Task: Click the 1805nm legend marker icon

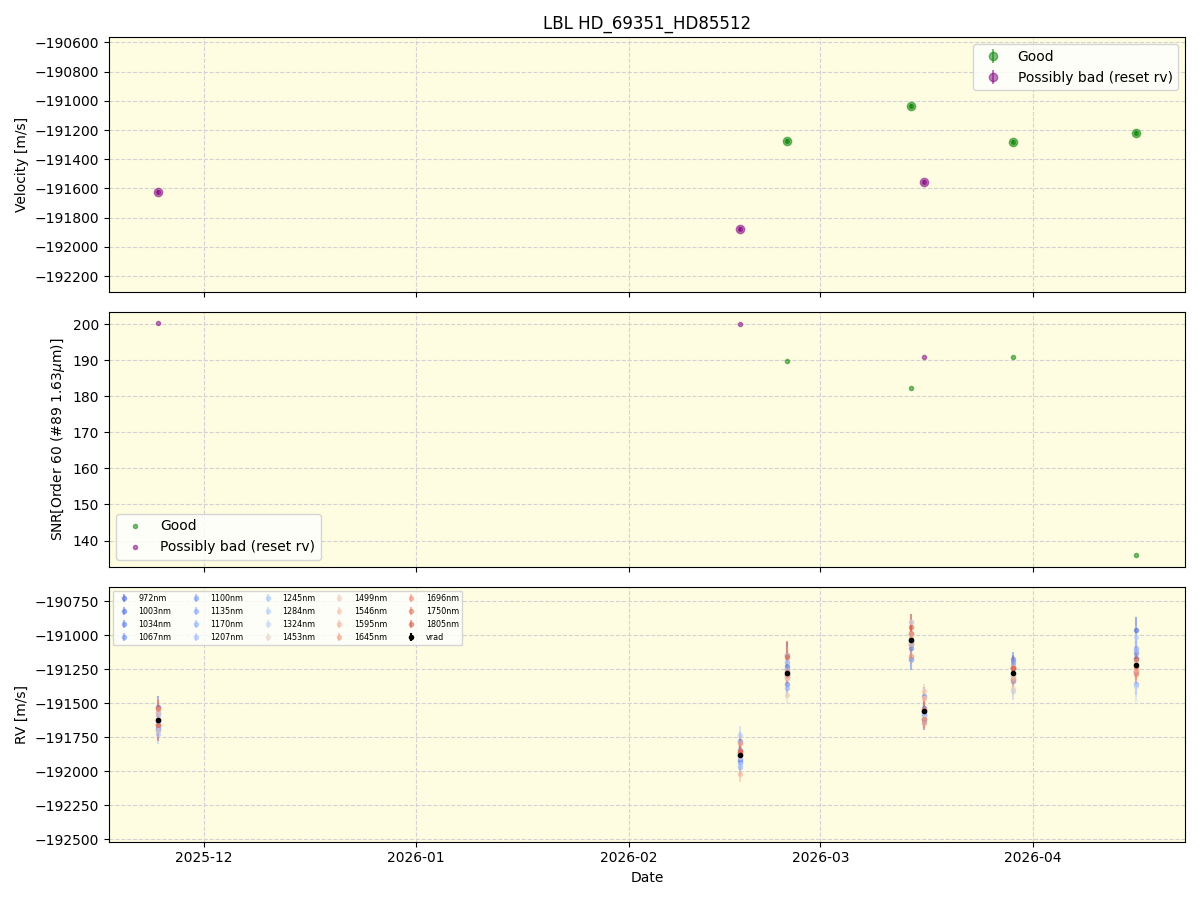Action: point(411,624)
